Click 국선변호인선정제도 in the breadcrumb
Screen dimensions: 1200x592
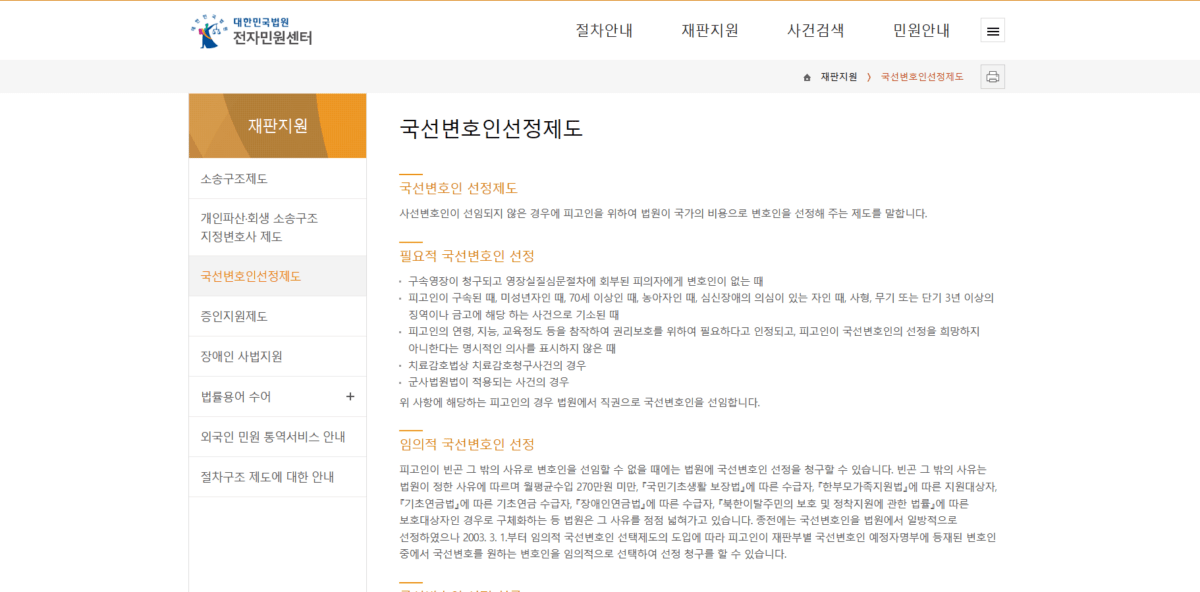pyautogui.click(x=920, y=76)
